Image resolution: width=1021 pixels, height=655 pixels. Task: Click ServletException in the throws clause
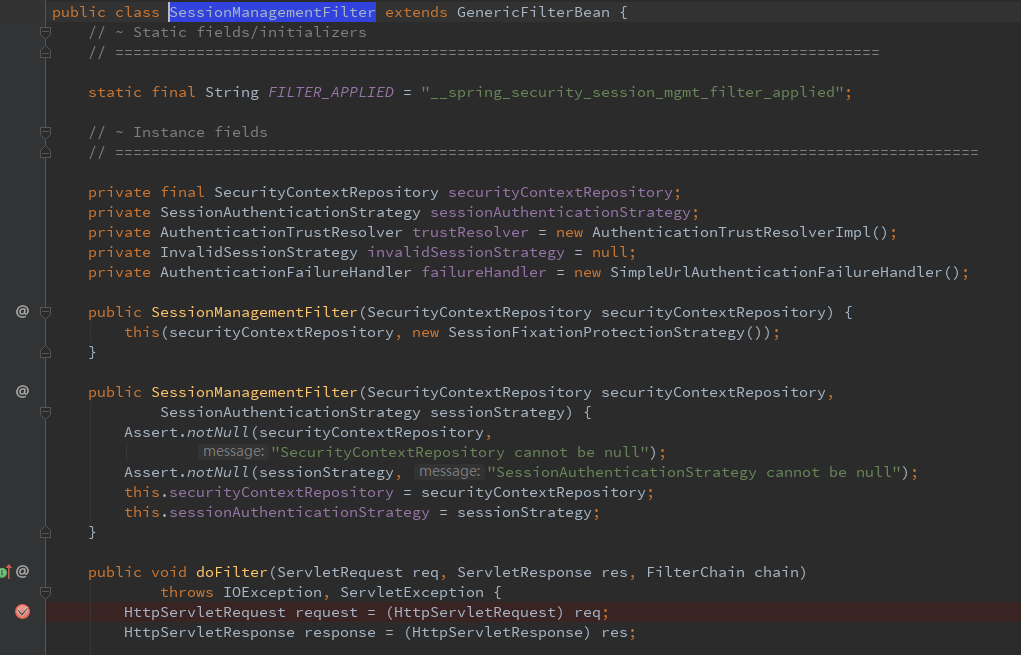coord(412,592)
